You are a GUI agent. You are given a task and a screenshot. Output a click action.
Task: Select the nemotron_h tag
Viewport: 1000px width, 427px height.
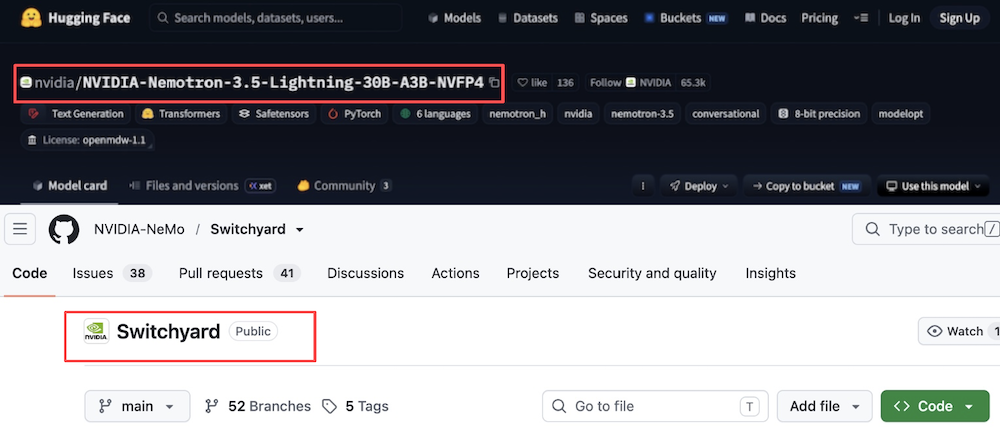pos(517,114)
